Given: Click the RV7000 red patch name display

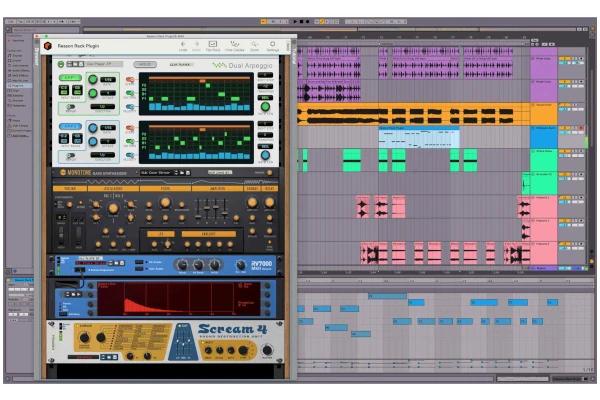Looking at the screenshot, I should 91,263.
